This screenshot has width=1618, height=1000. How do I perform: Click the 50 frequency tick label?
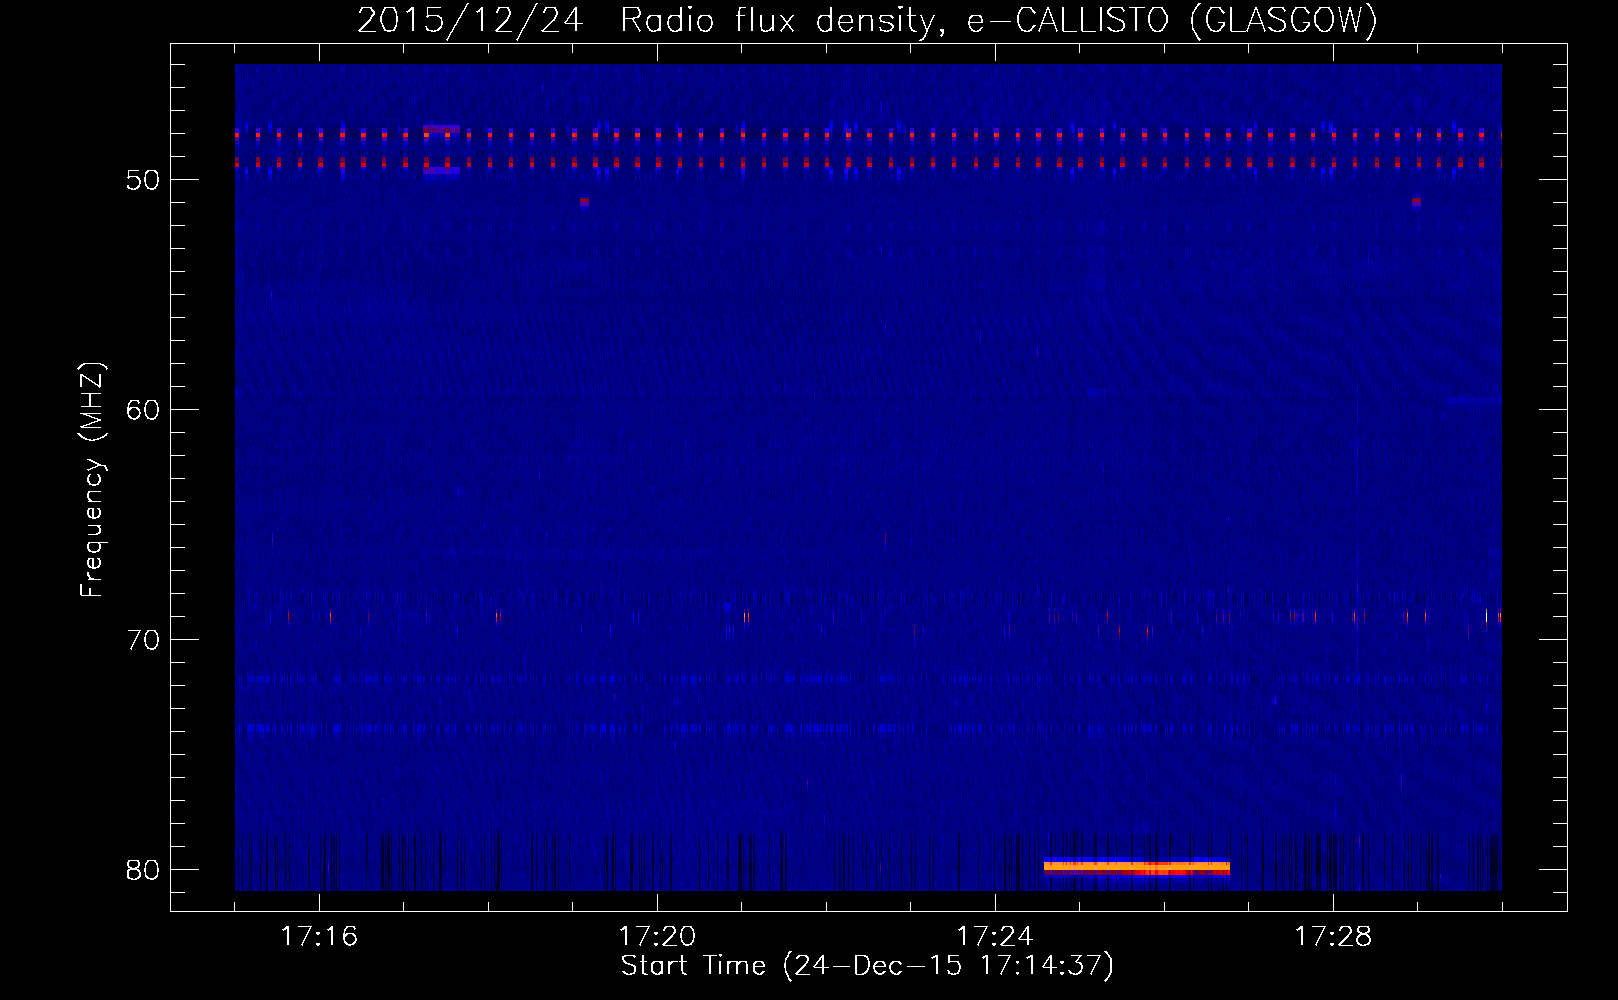[x=143, y=180]
